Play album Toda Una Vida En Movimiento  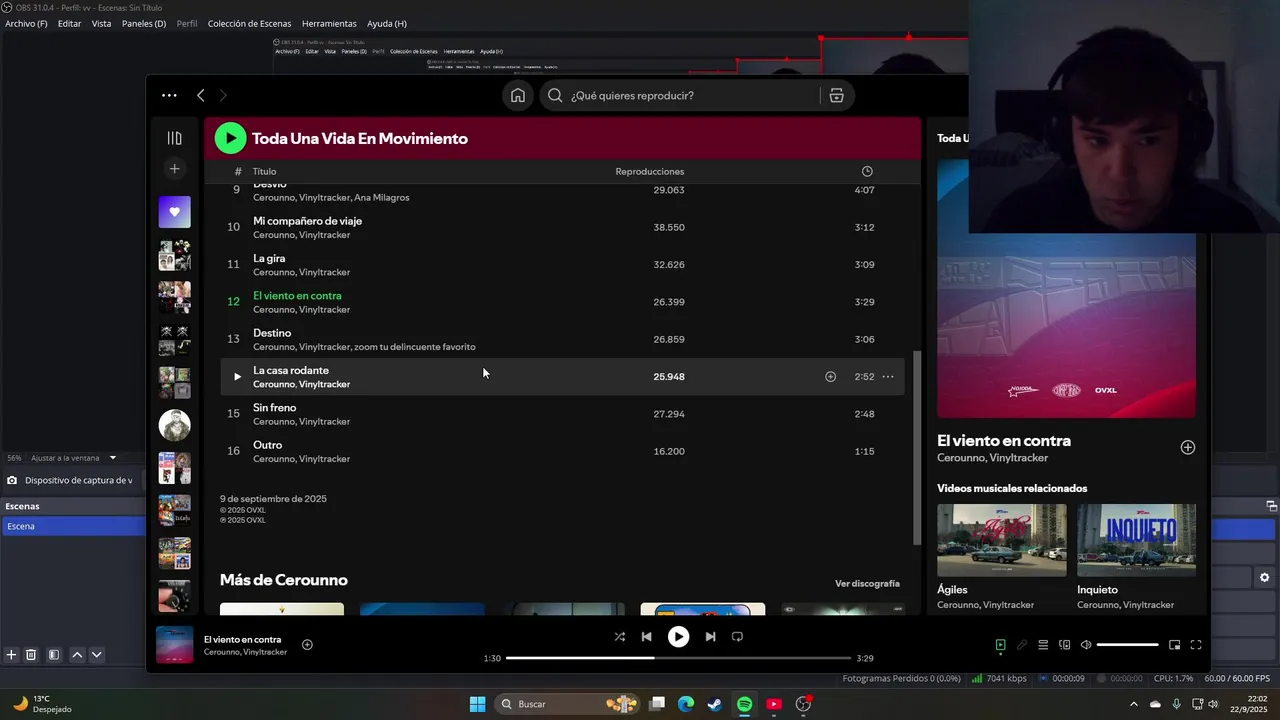(x=230, y=138)
